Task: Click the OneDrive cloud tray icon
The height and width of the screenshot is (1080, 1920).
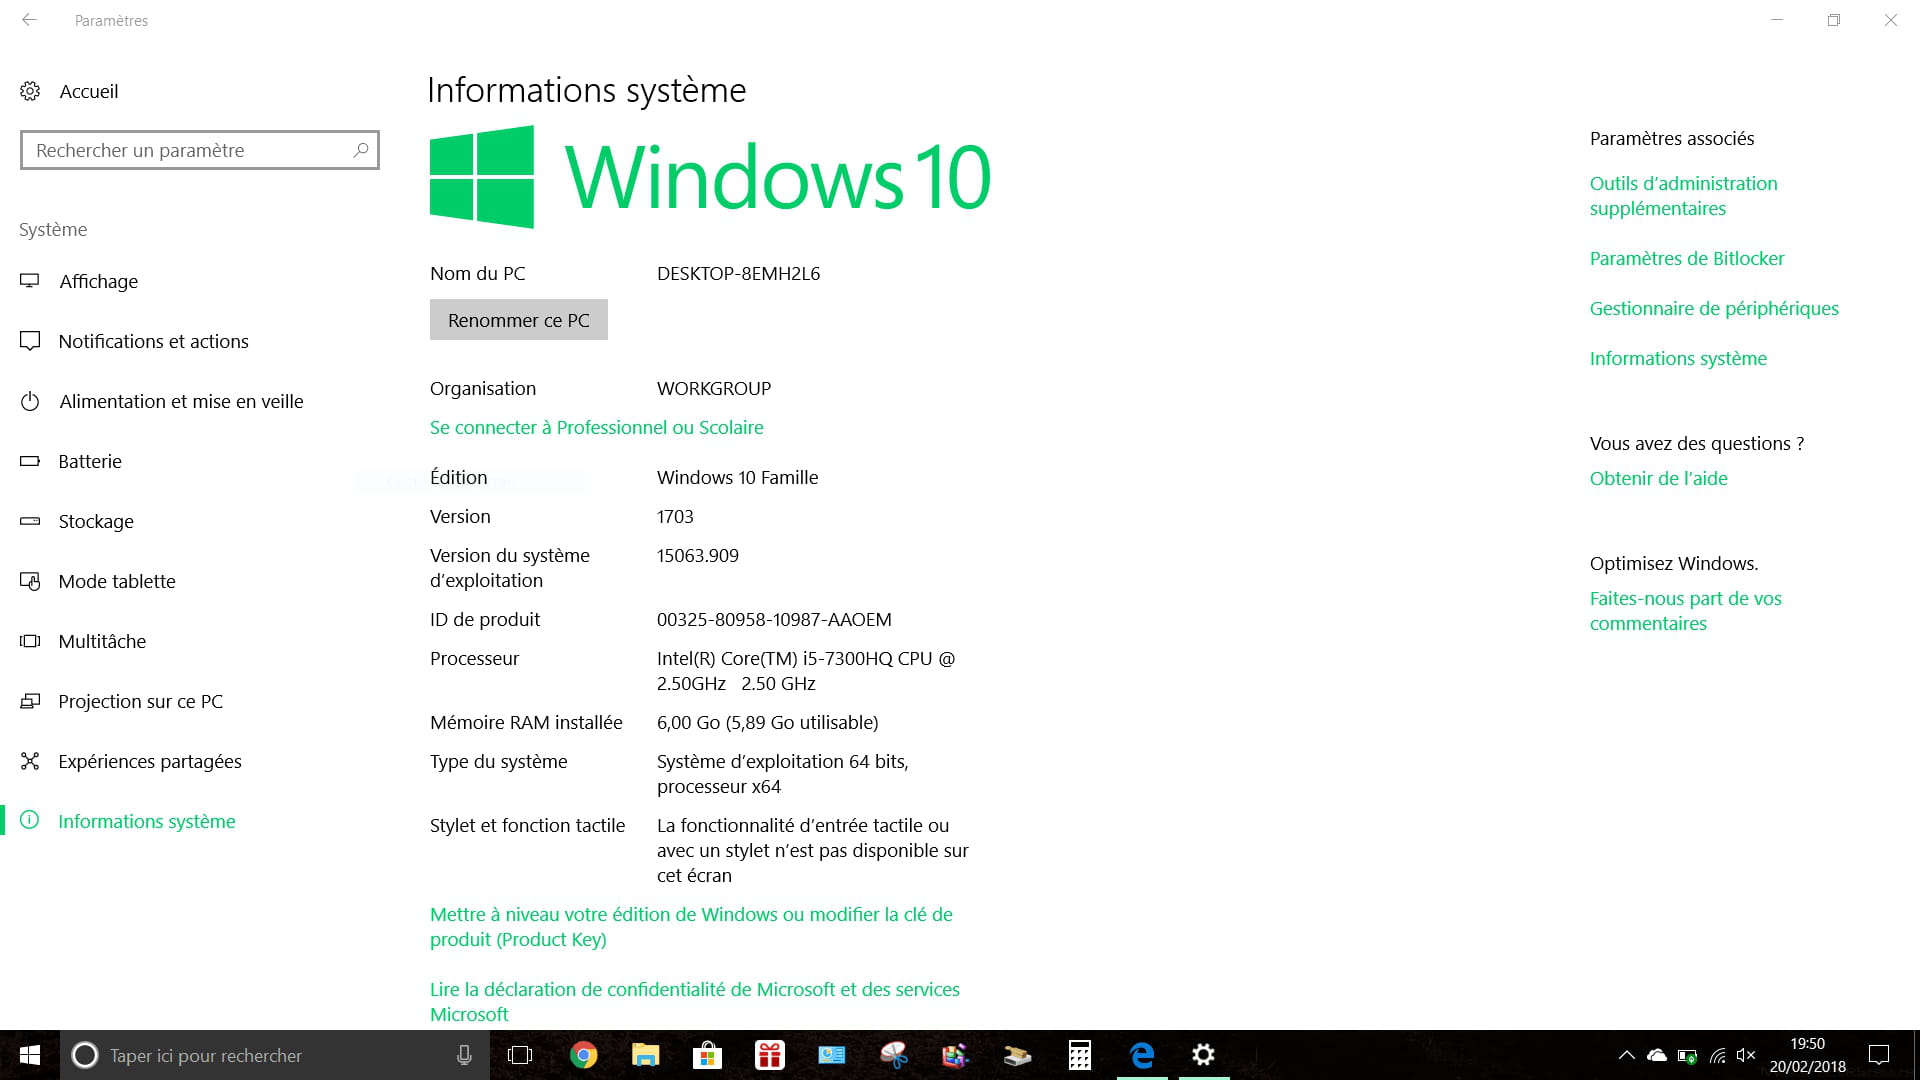Action: [1657, 1055]
